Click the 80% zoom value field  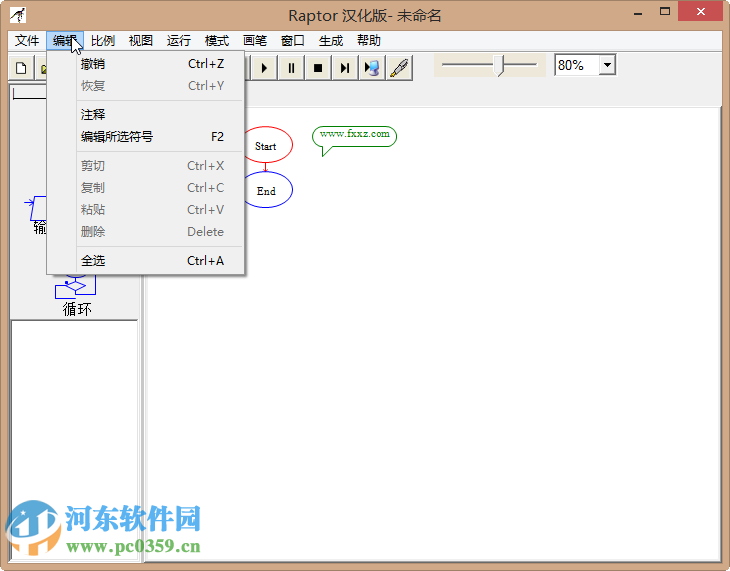tap(576, 65)
